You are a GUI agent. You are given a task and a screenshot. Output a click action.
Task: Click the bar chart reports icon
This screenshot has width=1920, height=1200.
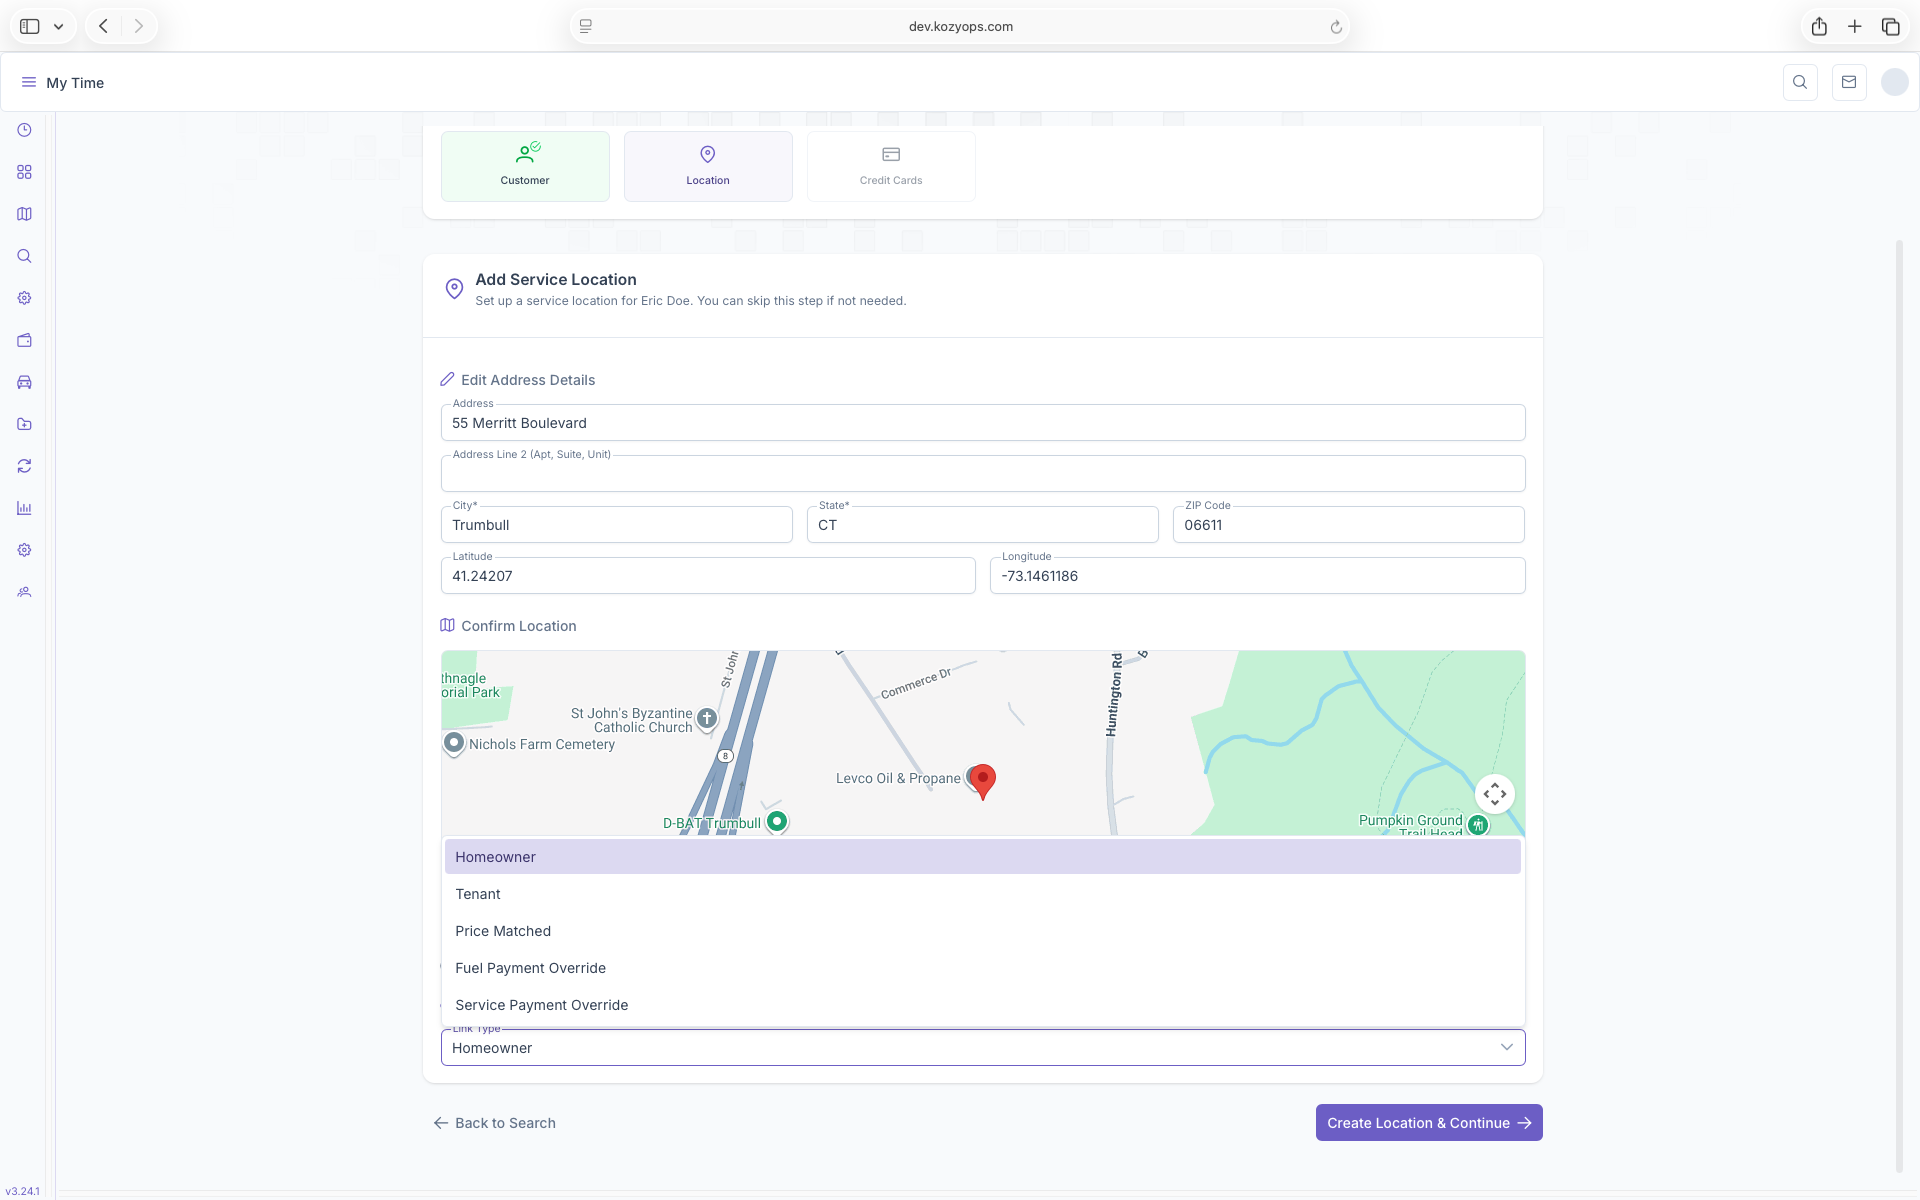coord(24,508)
